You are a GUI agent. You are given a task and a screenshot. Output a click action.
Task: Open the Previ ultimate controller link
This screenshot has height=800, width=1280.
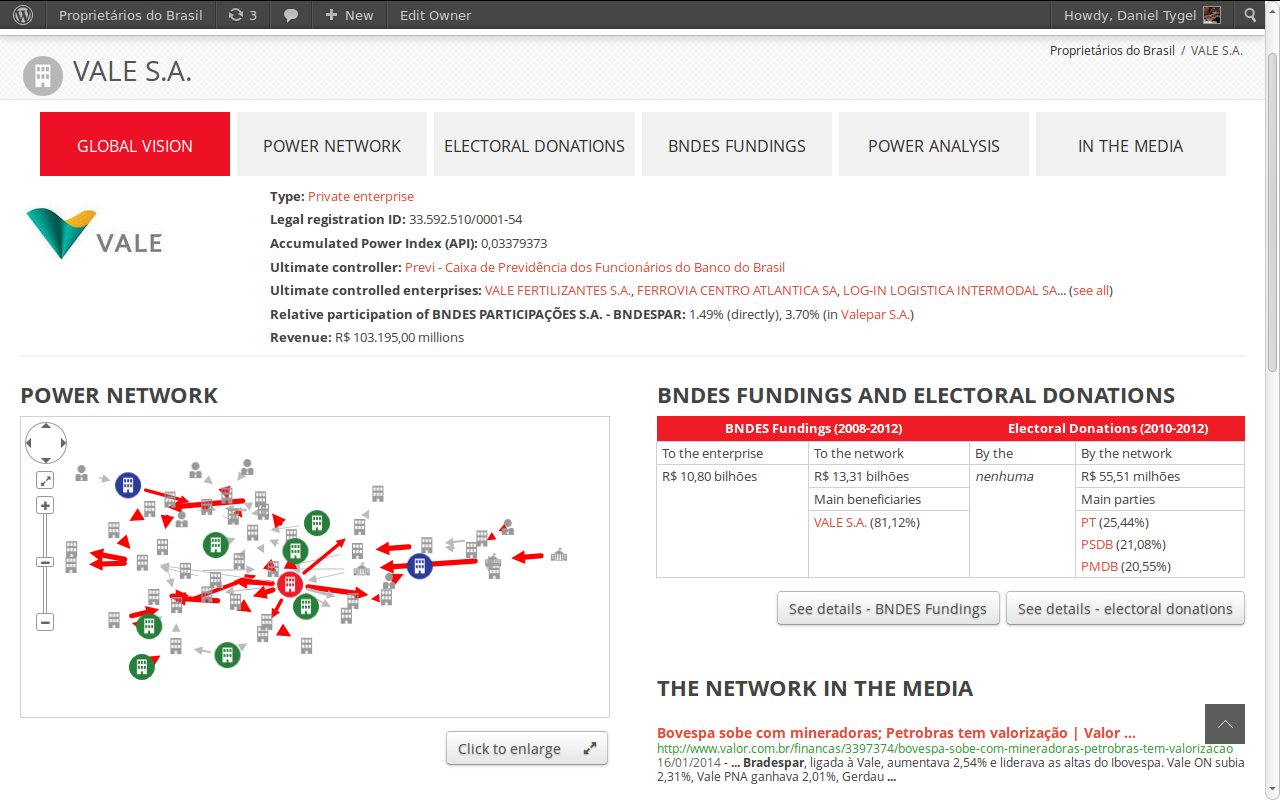(x=595, y=268)
